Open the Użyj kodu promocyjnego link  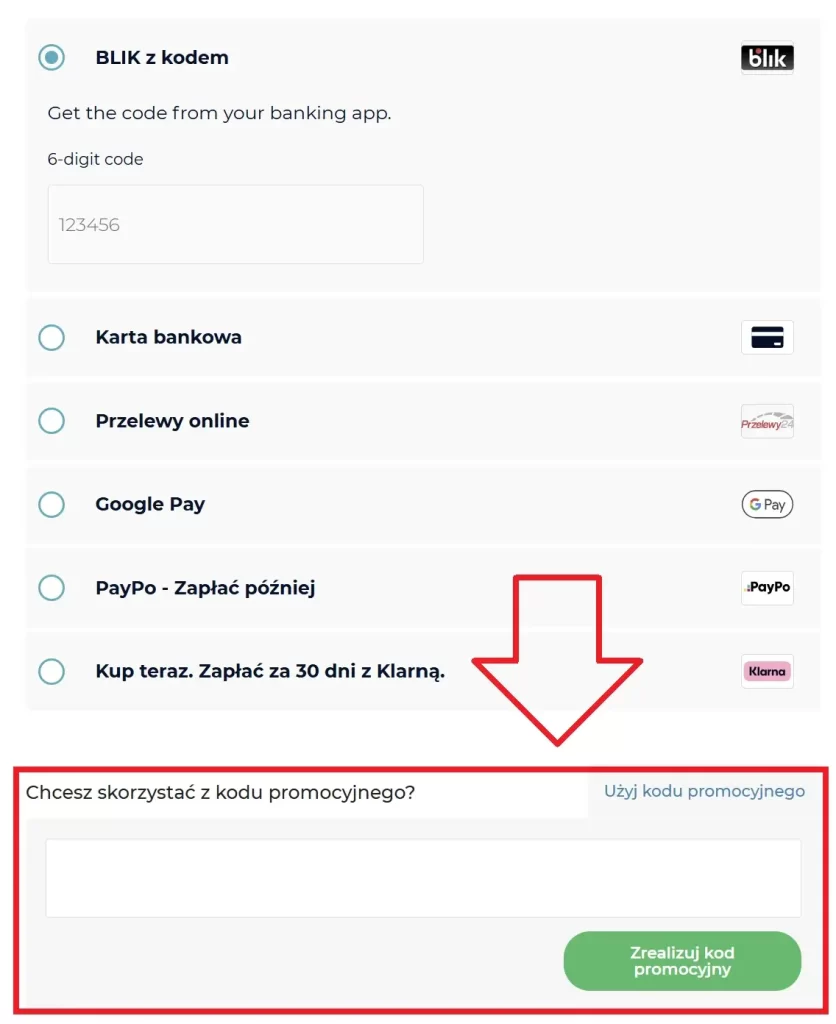(x=704, y=791)
